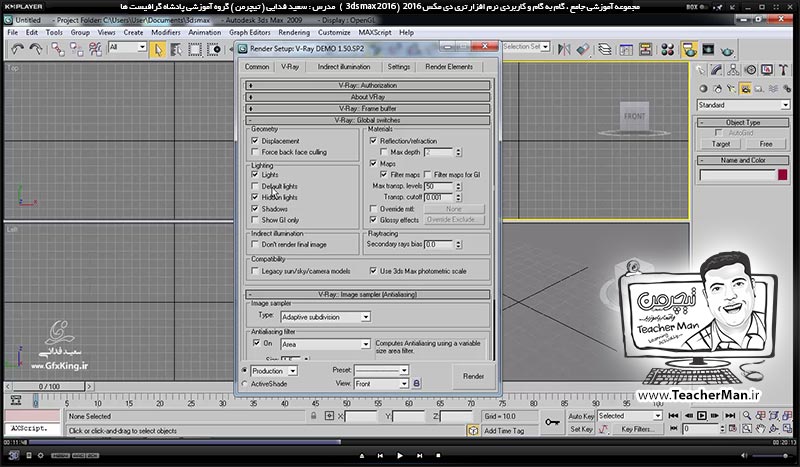Open the Utilities hammer panel icon
Viewport: 800px width, 467px height.
click(x=783, y=70)
